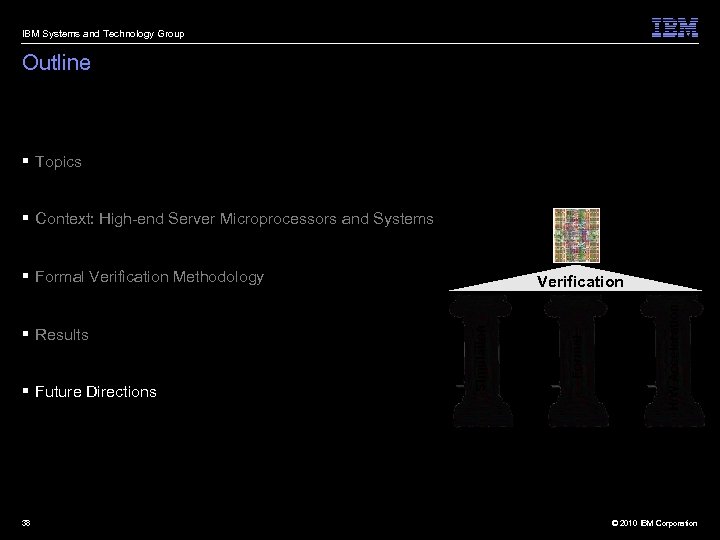Select the middle pillar under Verification
The image size is (720, 540).
click(576, 361)
